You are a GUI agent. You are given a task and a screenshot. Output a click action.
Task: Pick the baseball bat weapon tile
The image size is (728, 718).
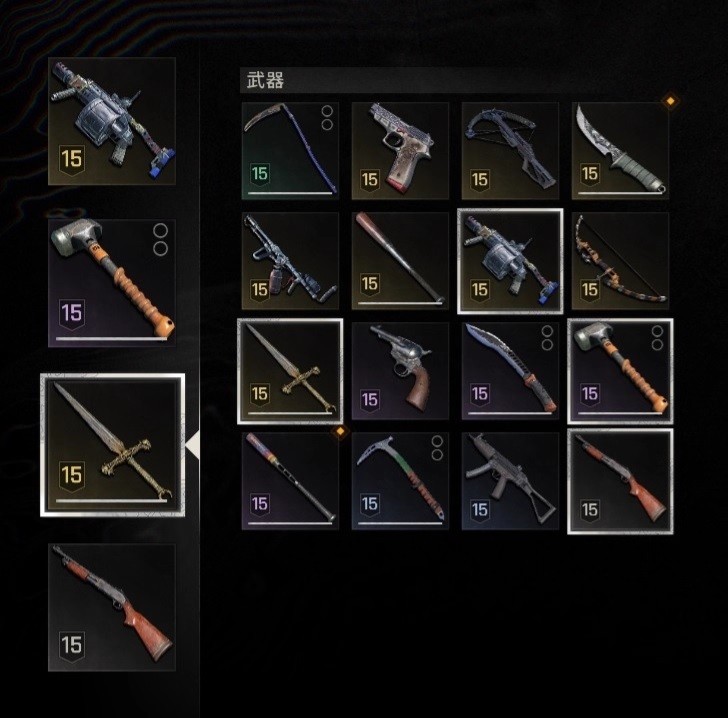pos(400,261)
